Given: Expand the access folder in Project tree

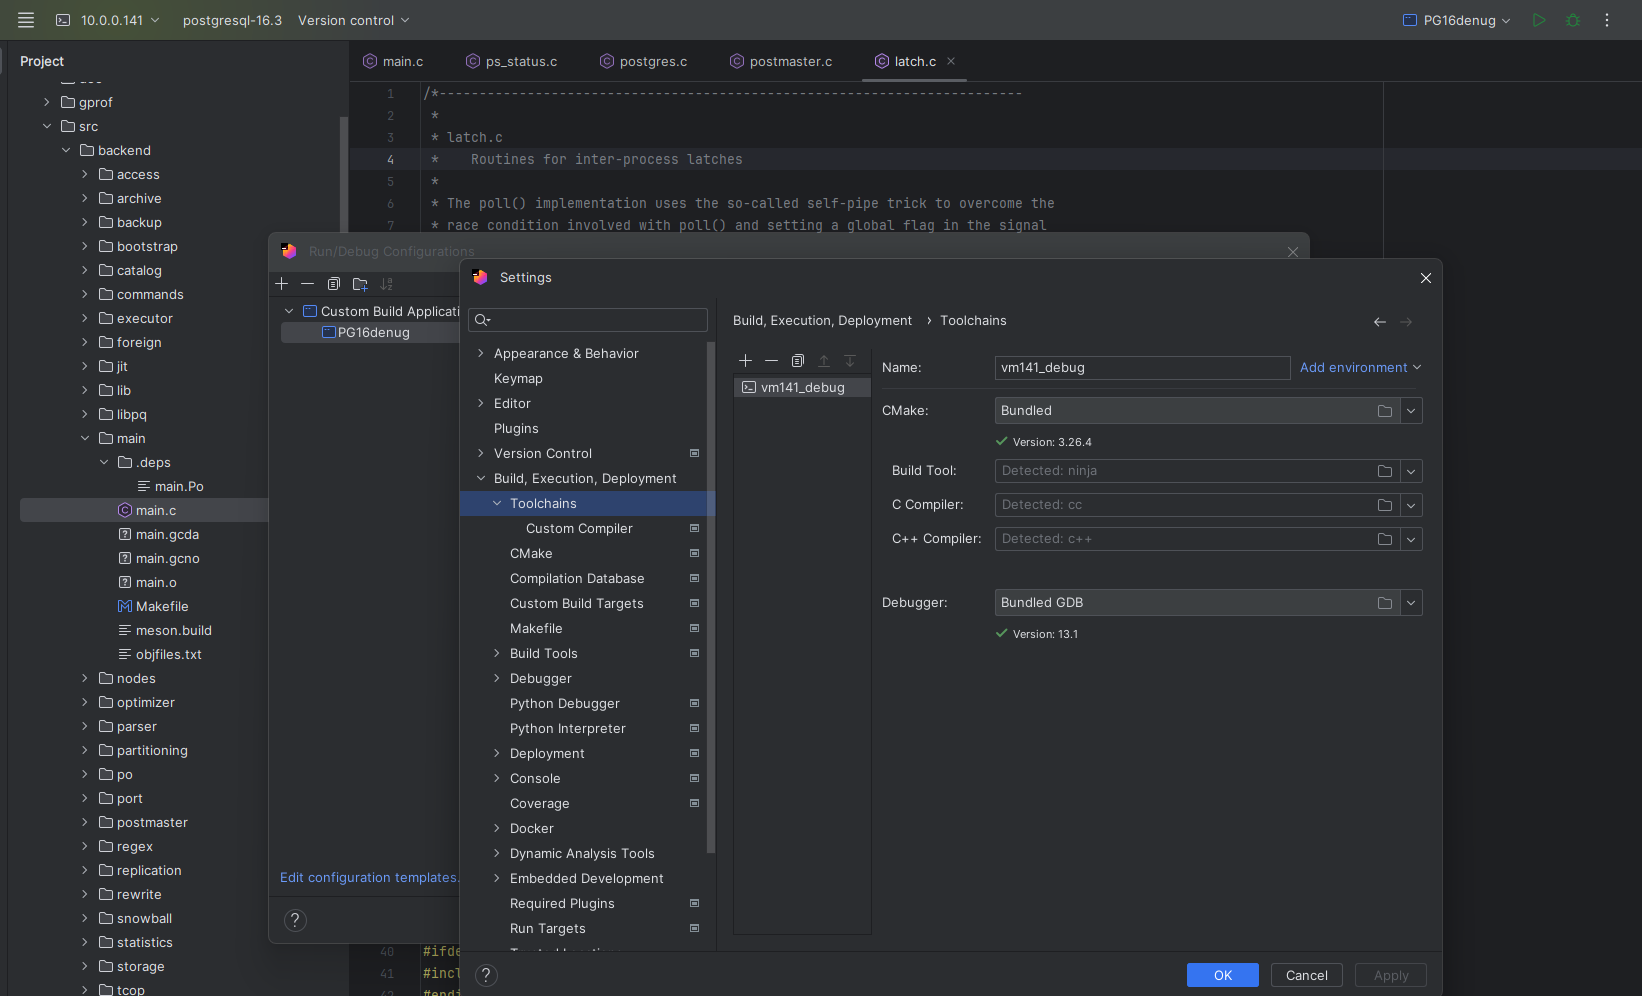Looking at the screenshot, I should [85, 174].
